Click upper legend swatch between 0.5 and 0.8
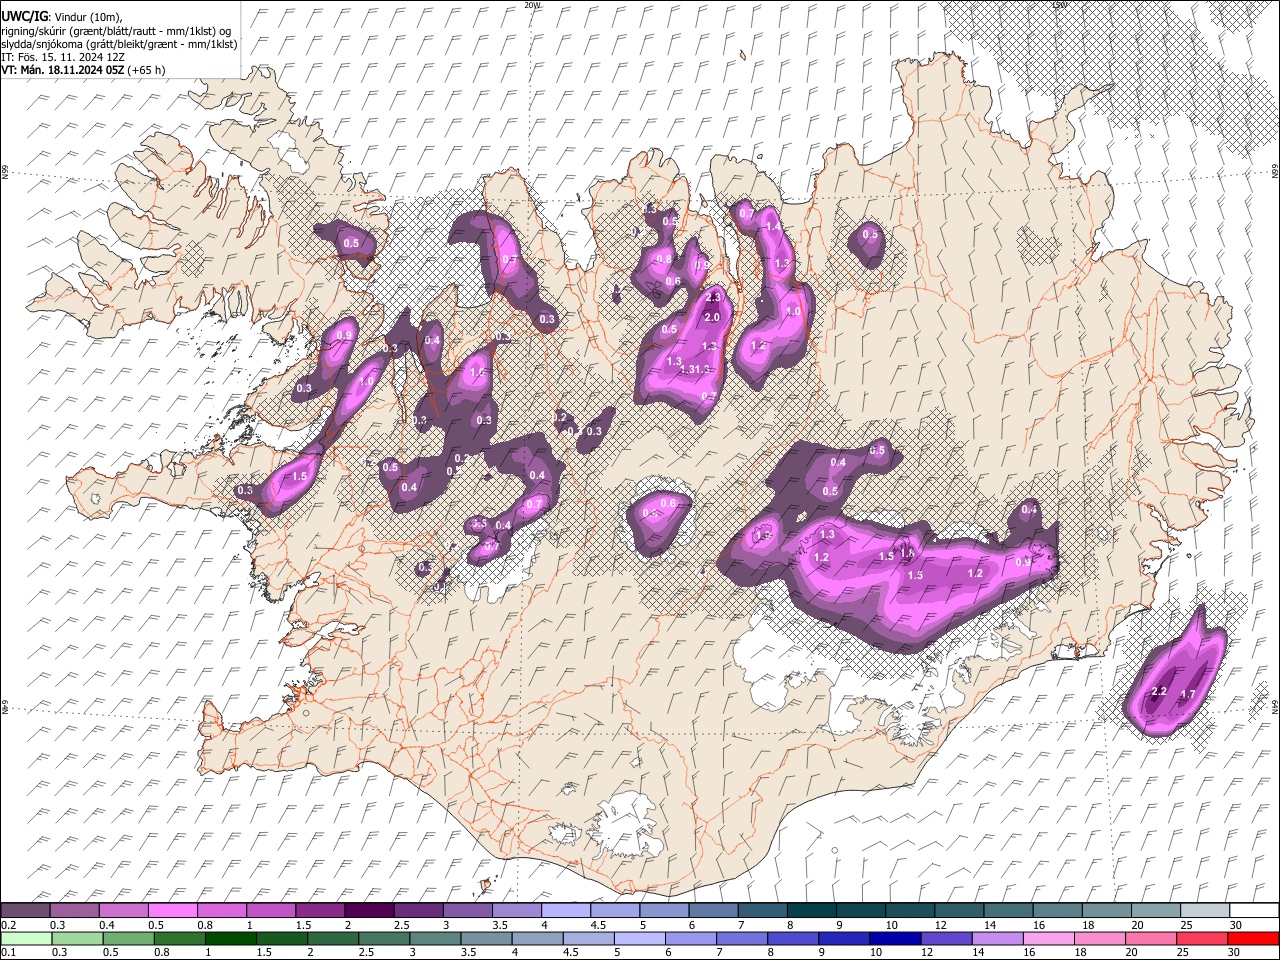This screenshot has width=1280, height=960. click(172, 911)
